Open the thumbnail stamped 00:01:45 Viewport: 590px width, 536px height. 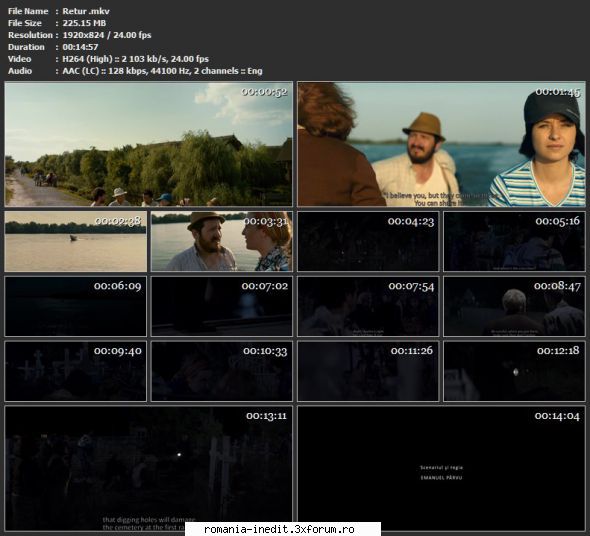point(441,144)
